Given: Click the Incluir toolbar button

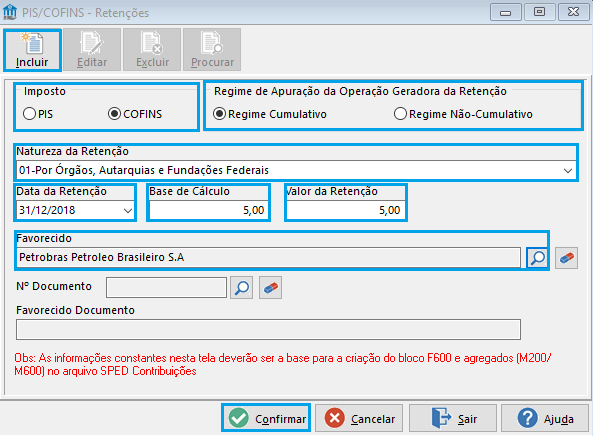Looking at the screenshot, I should (x=32, y=50).
